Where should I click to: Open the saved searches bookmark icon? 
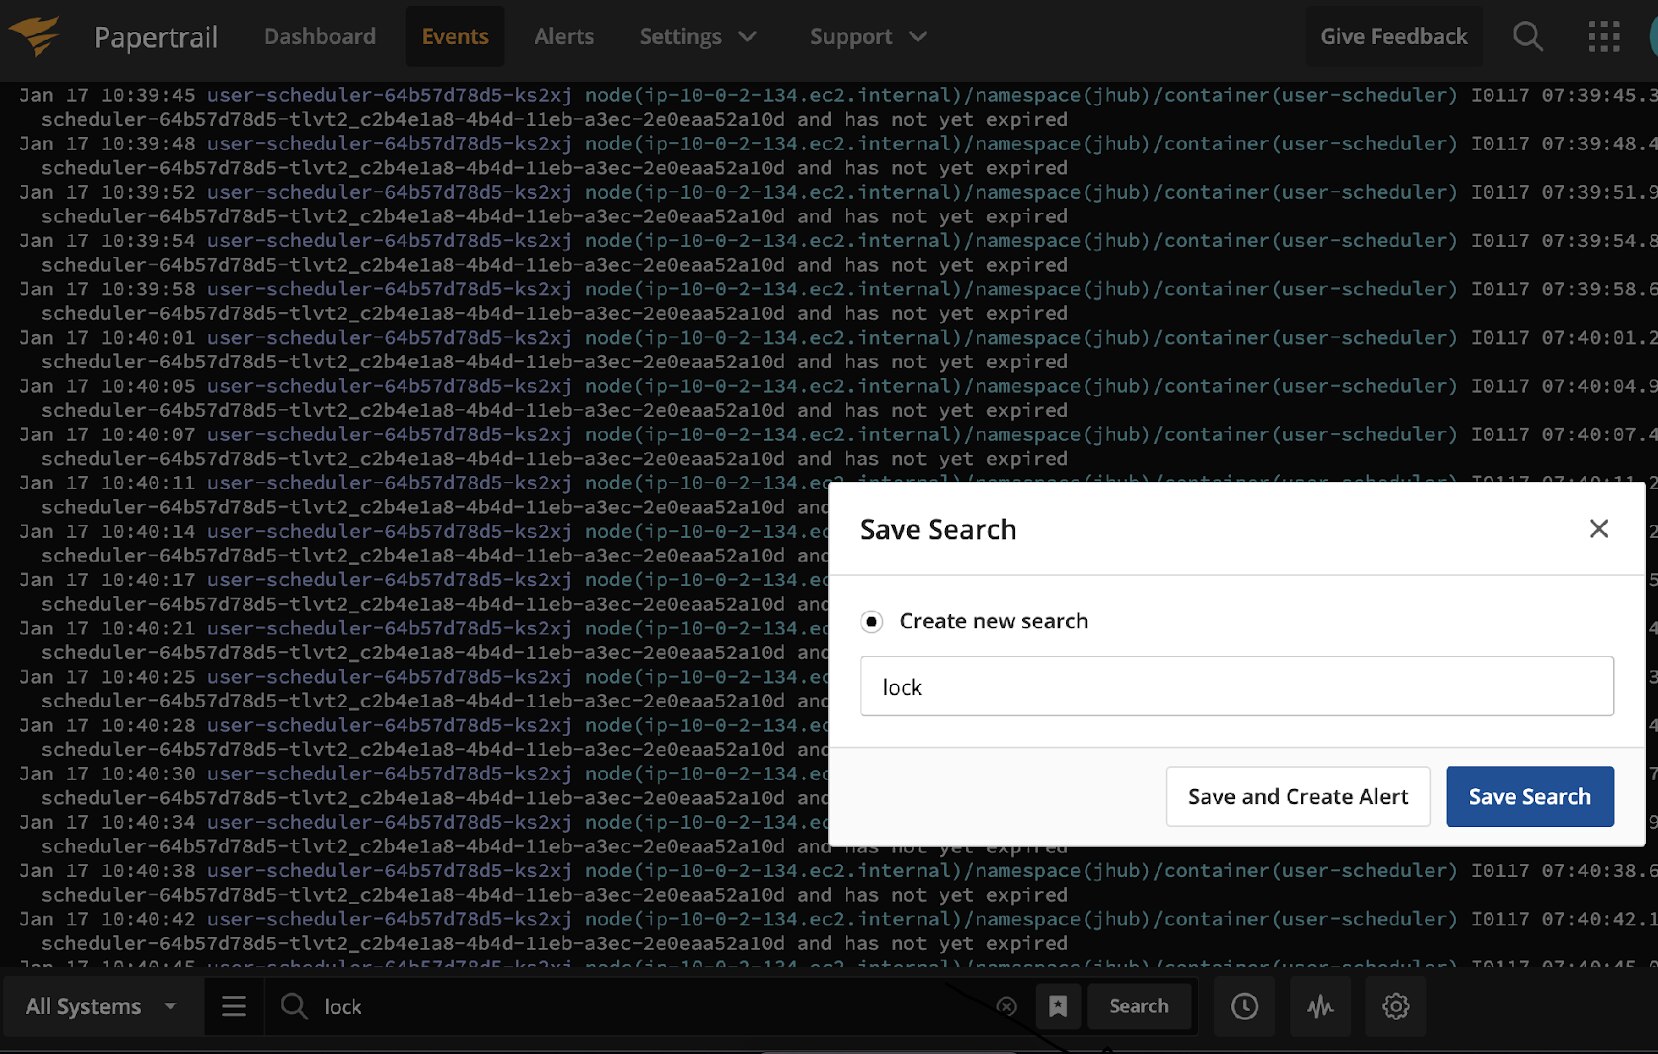tap(1059, 1006)
